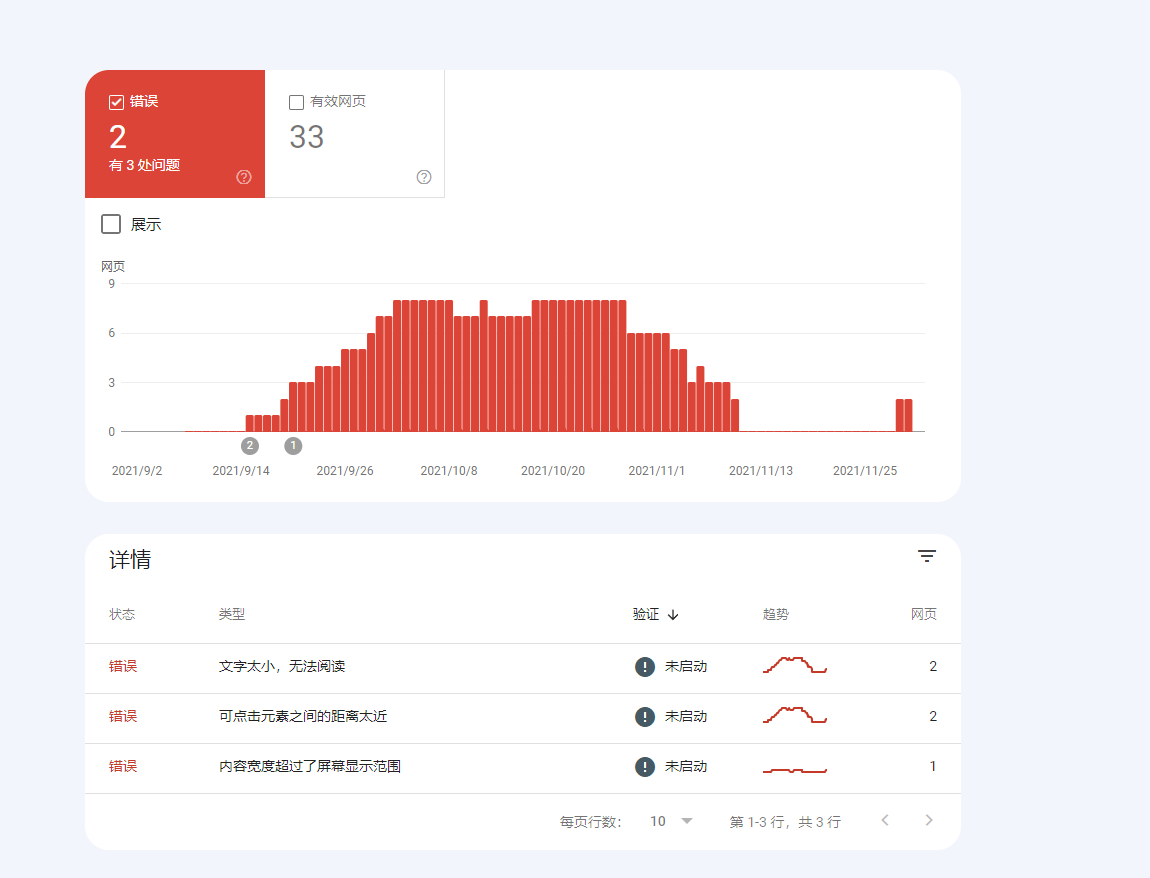Open the filter icon in the 详情 panel
Viewport: 1150px width, 878px height.
point(927,556)
